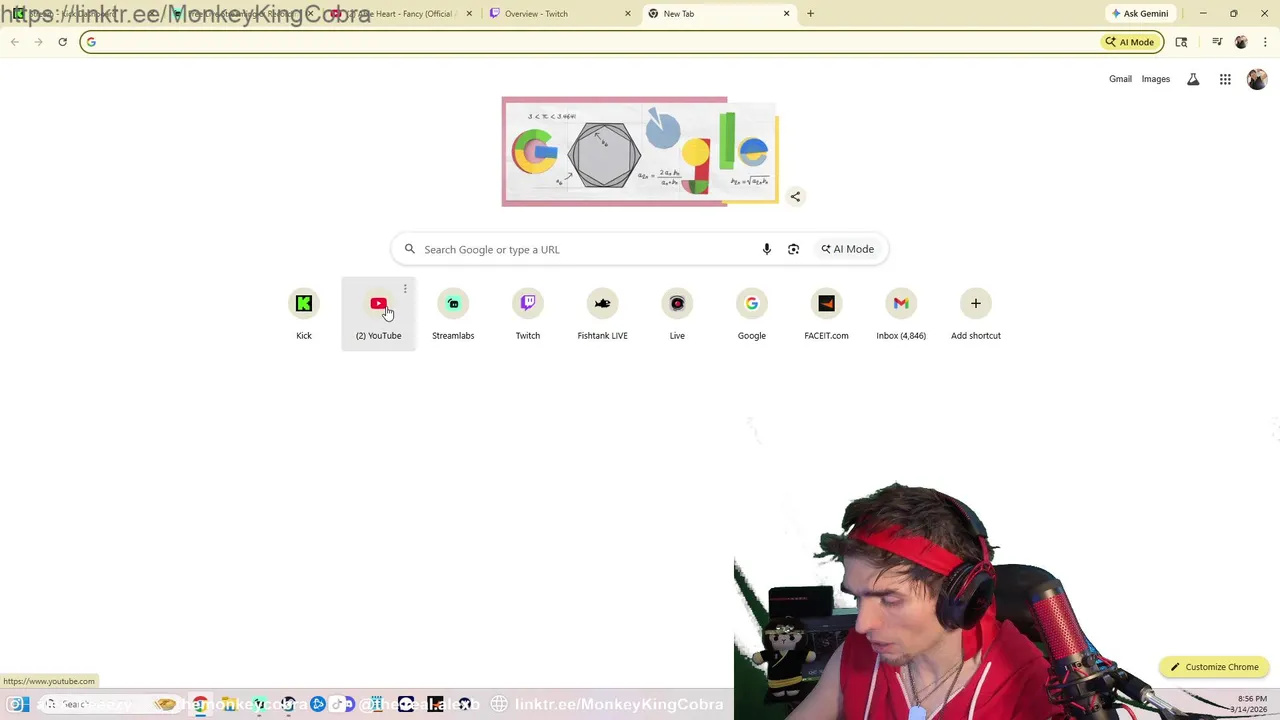
Task: Open the Images link at top right
Action: (x=1155, y=79)
